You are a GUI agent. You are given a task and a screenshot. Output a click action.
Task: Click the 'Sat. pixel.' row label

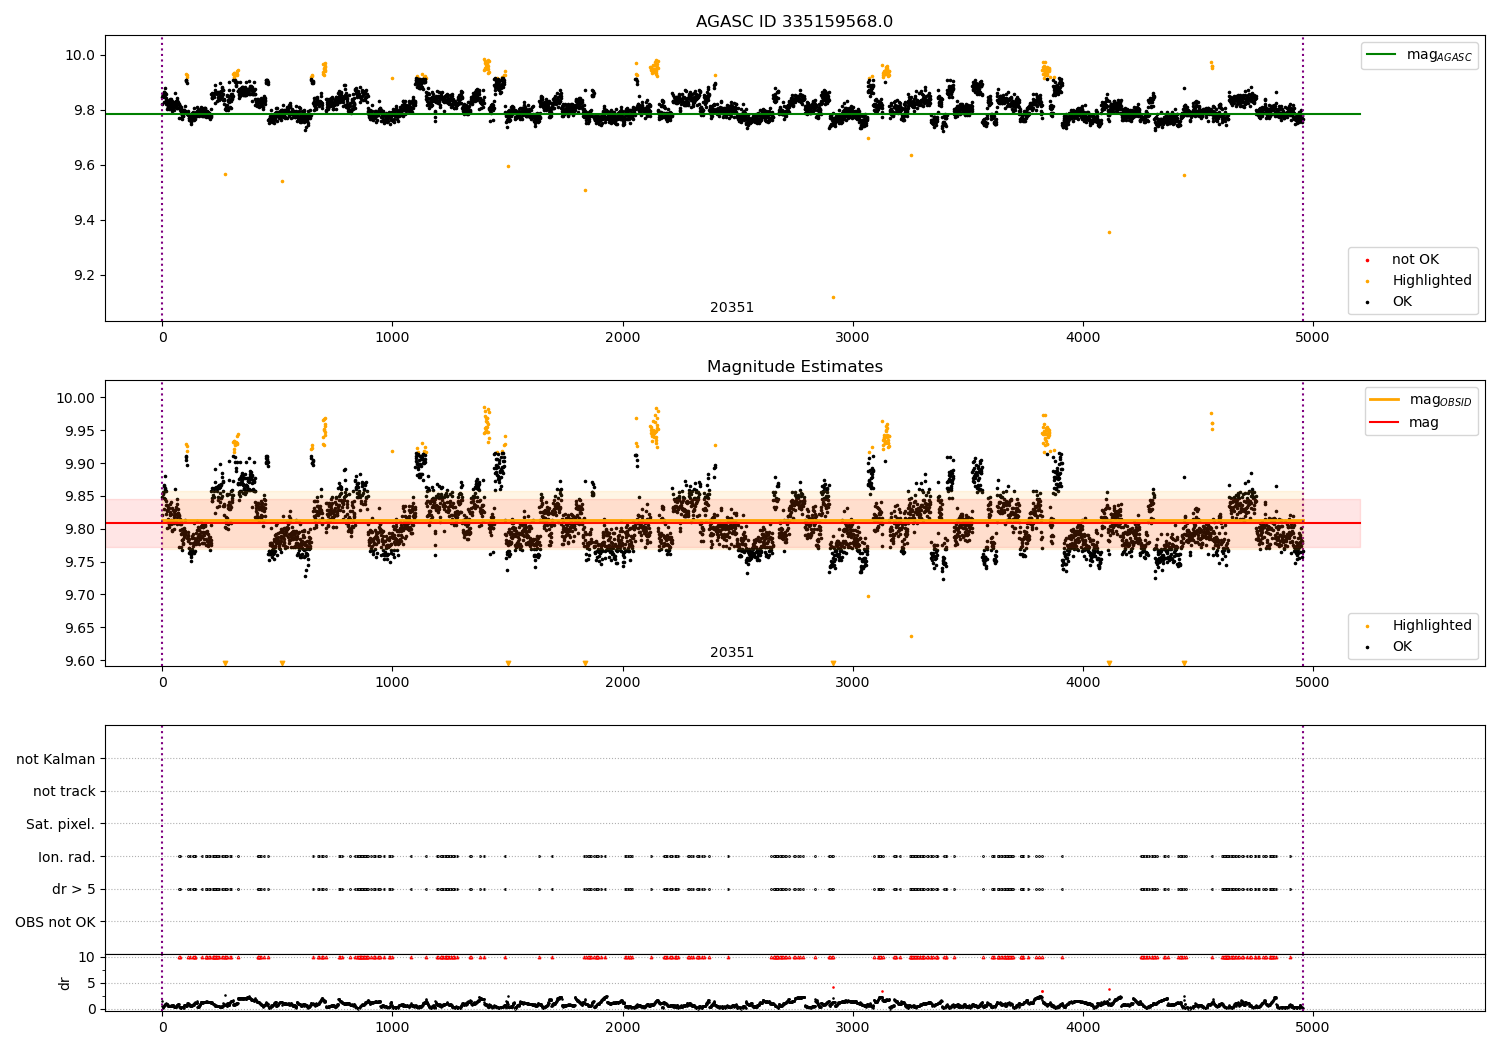click(x=60, y=824)
